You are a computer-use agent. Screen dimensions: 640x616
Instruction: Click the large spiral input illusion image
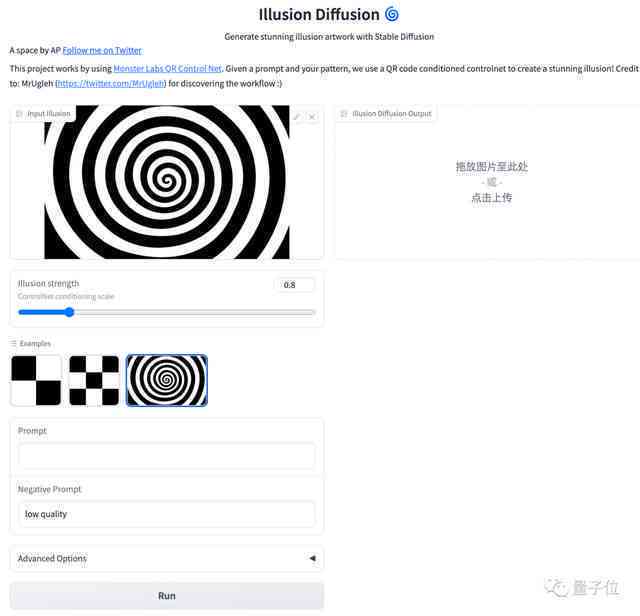[x=167, y=182]
